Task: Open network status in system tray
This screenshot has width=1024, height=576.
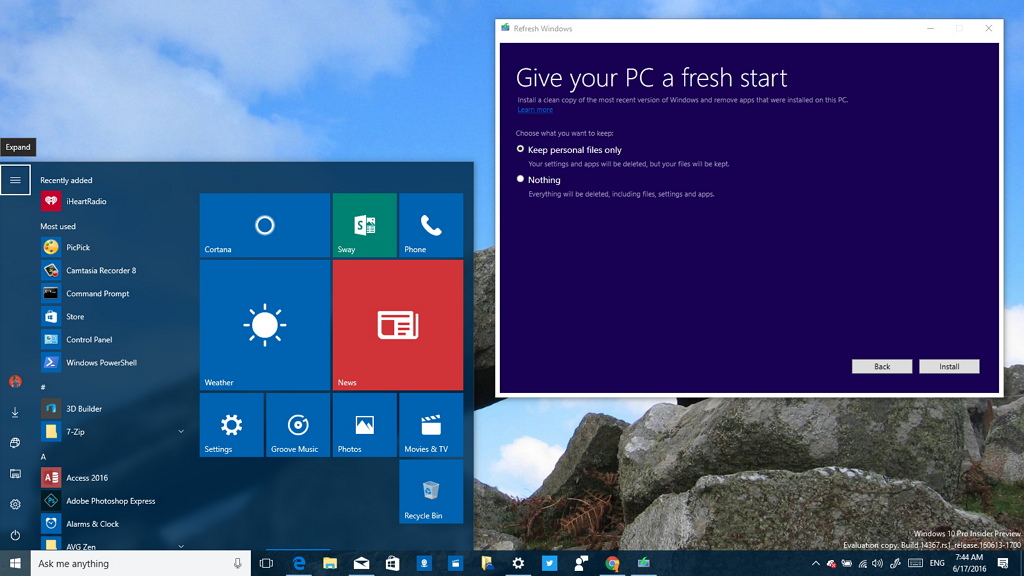Action: pos(863,563)
